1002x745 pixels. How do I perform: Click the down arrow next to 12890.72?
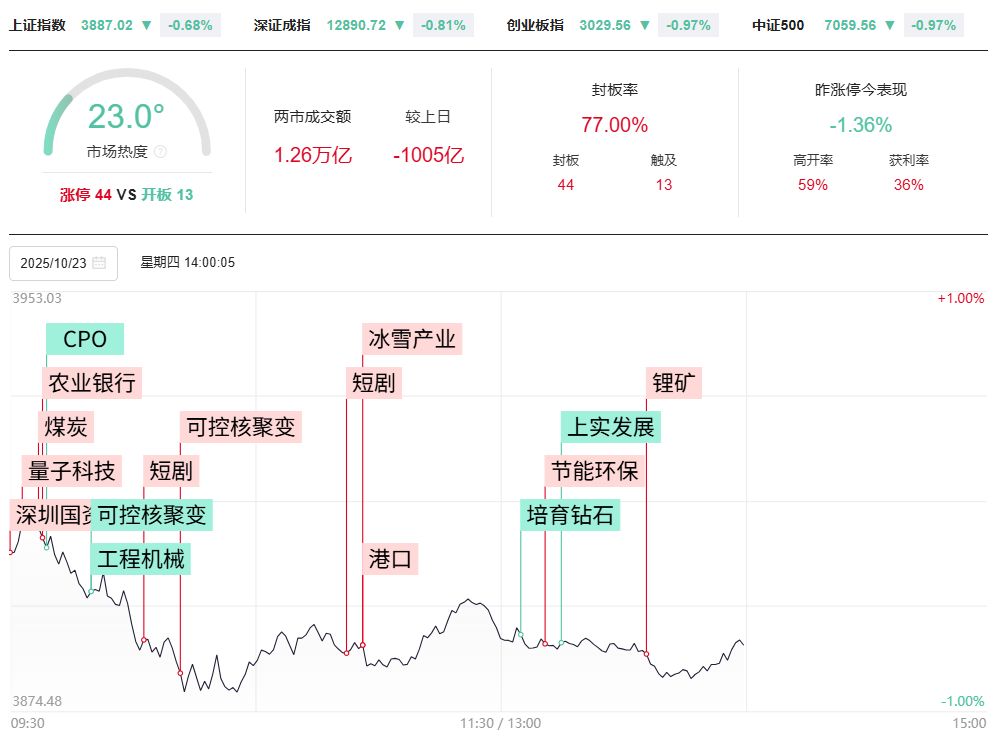tap(401, 25)
